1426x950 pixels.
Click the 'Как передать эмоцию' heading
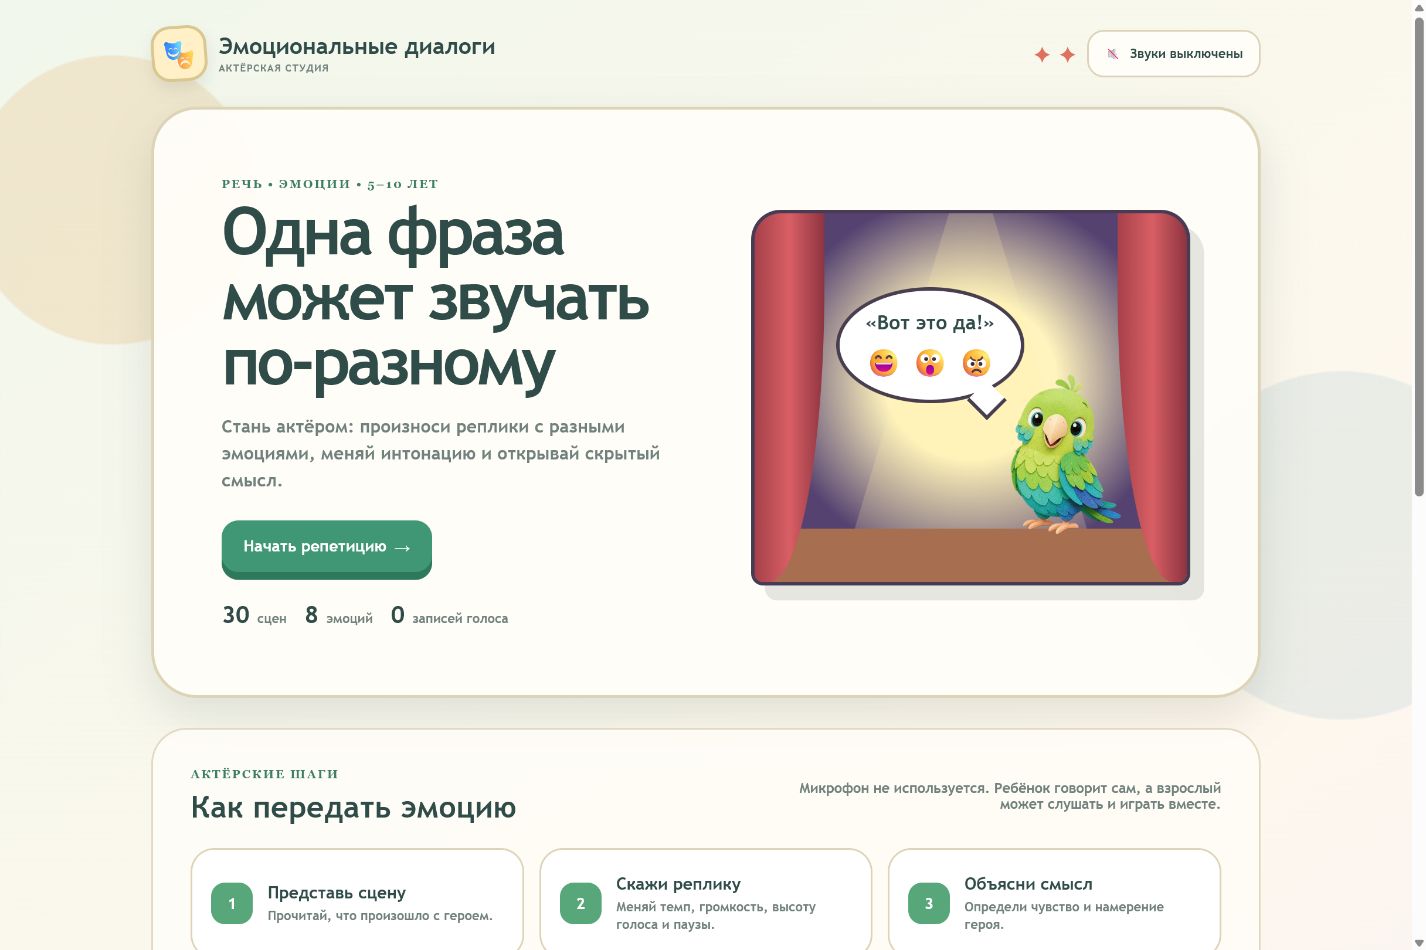(354, 807)
